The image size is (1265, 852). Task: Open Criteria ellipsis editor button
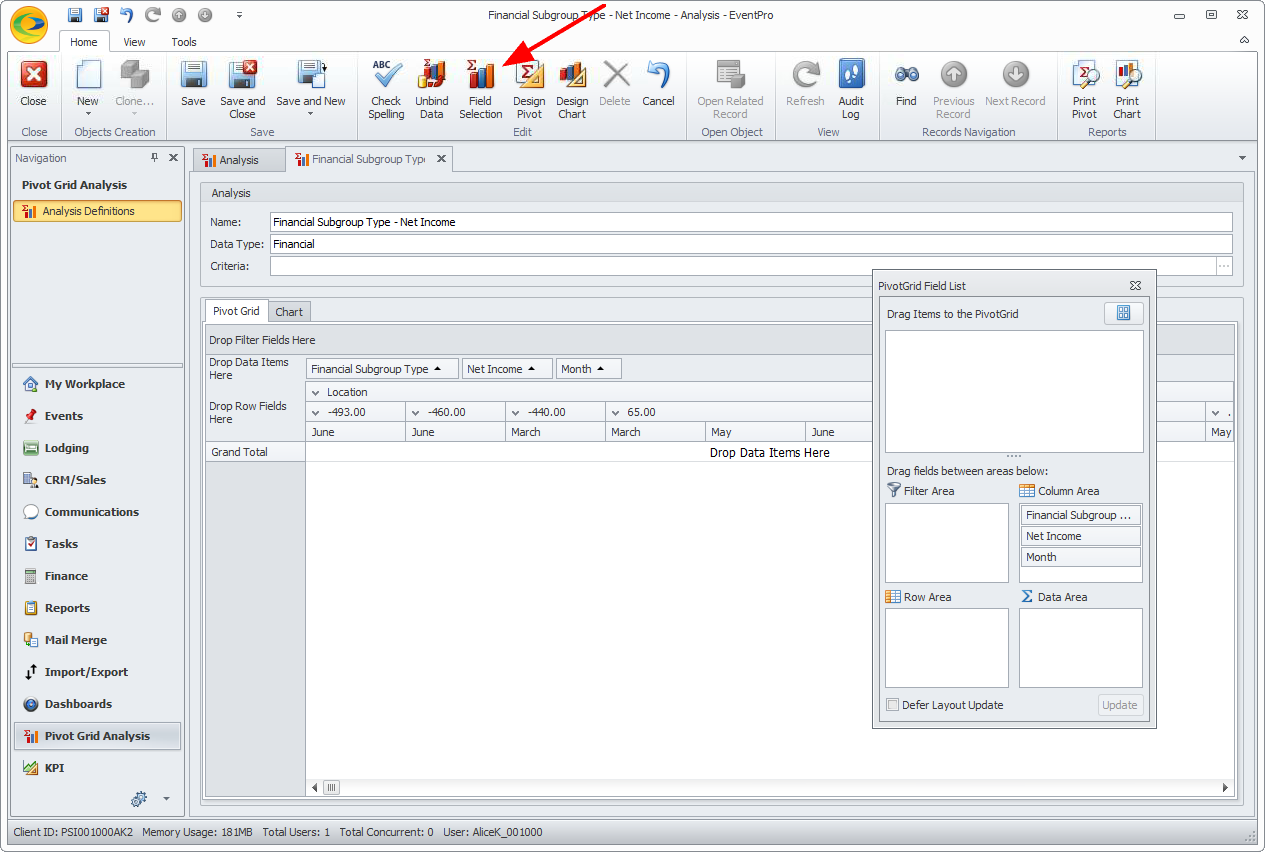tap(1224, 266)
